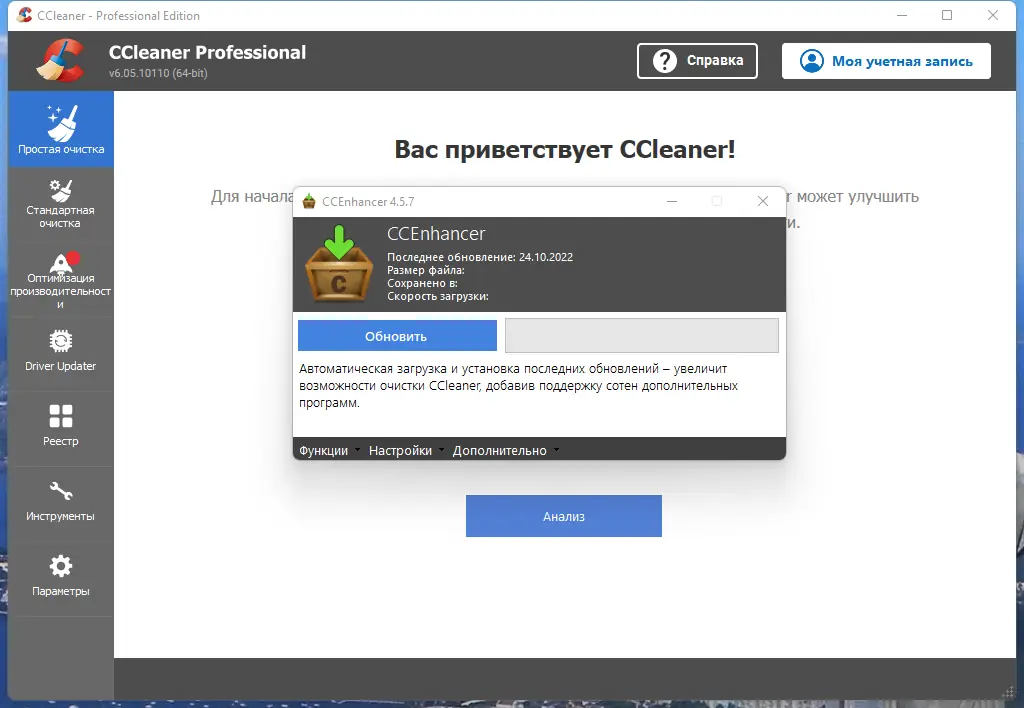The width and height of the screenshot is (1024, 708).
Task: Click the CCleaner window resize grip
Action: [x=1009, y=692]
